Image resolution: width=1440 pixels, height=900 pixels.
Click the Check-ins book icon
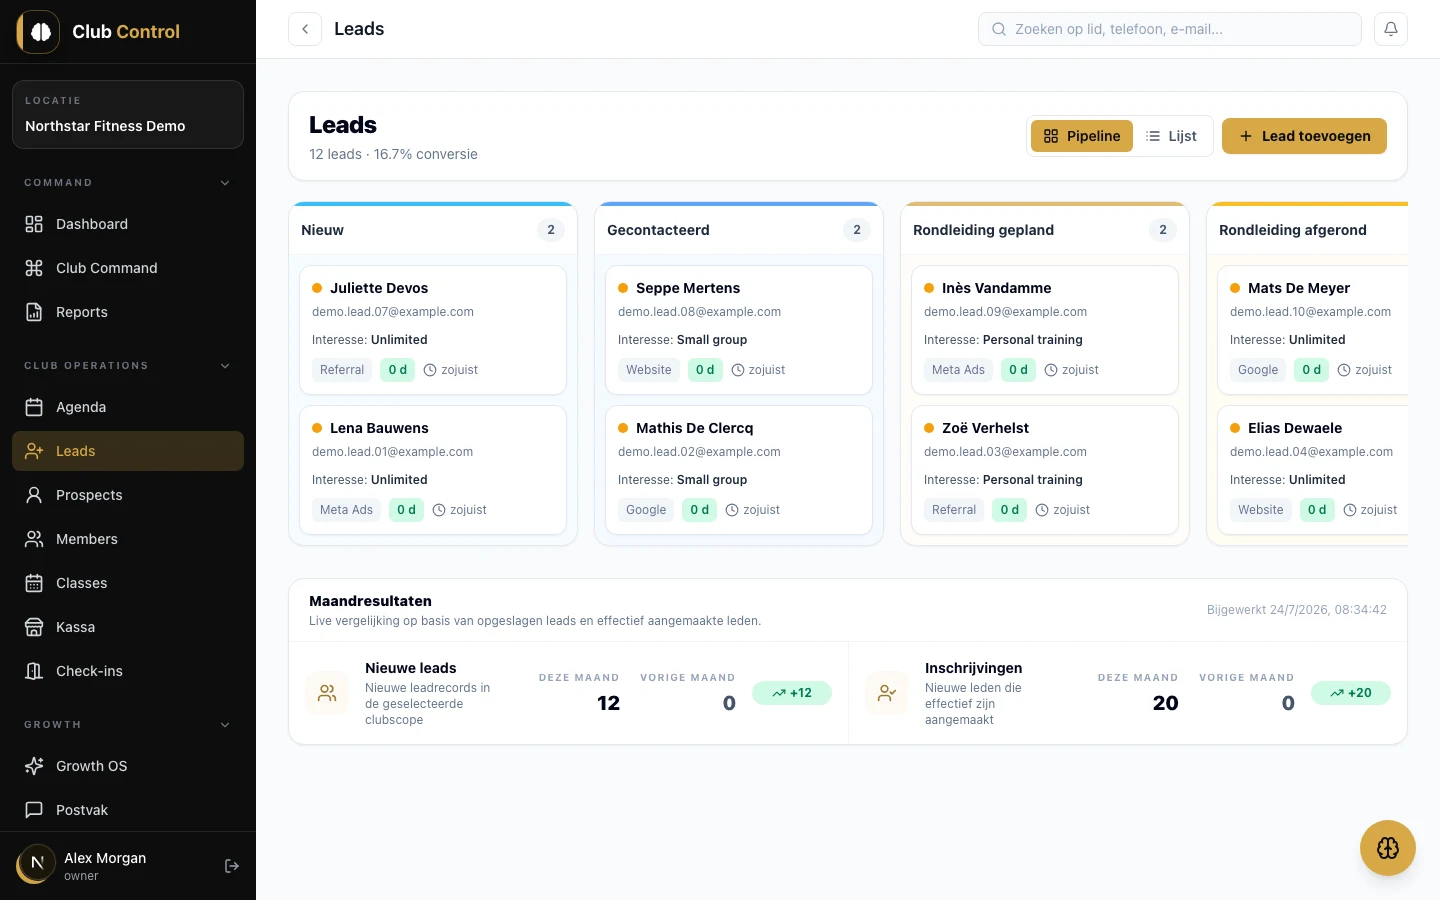[34, 671]
